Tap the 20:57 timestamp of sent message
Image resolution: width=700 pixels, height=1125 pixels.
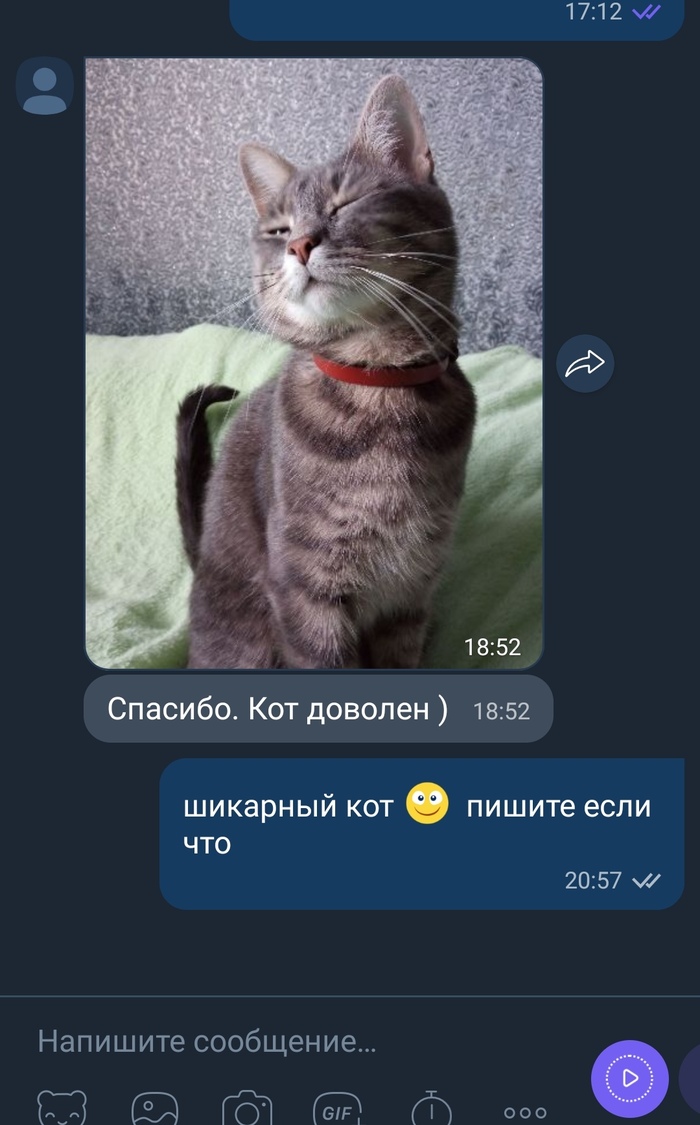[x=593, y=880]
